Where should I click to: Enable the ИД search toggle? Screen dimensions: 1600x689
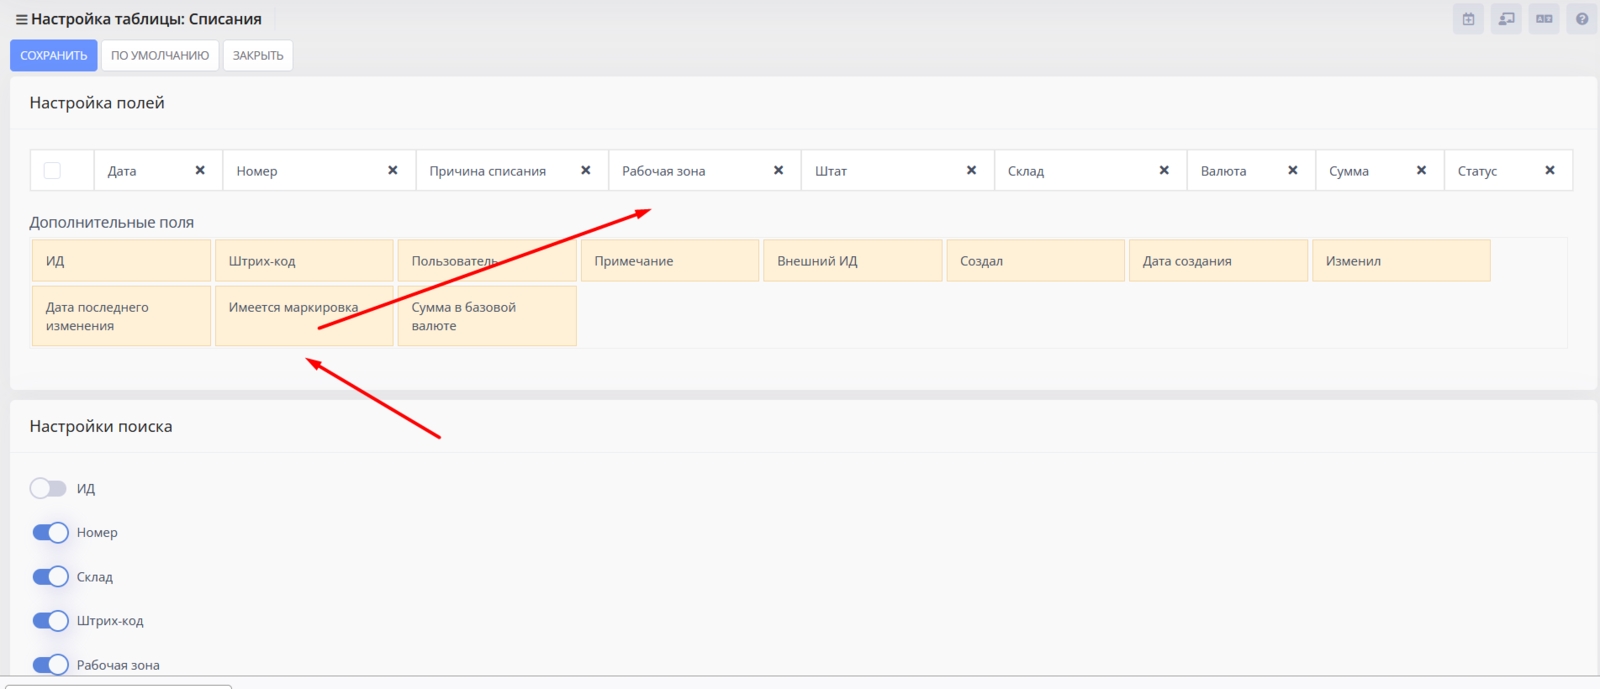point(48,488)
